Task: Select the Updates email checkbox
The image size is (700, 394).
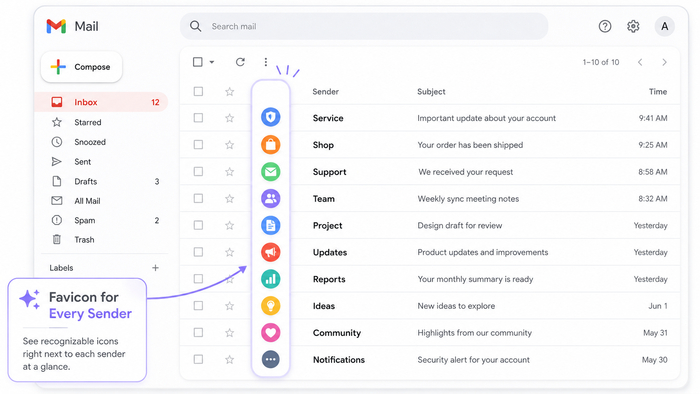Action: click(198, 252)
